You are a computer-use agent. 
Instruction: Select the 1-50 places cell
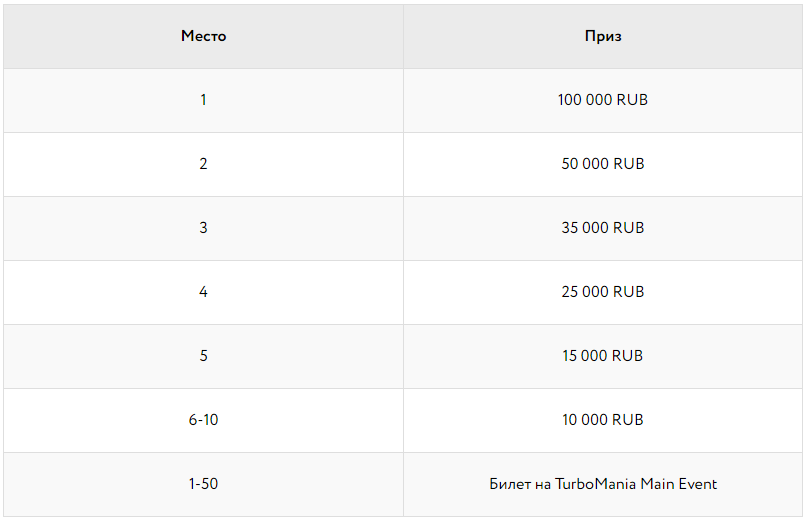203,484
